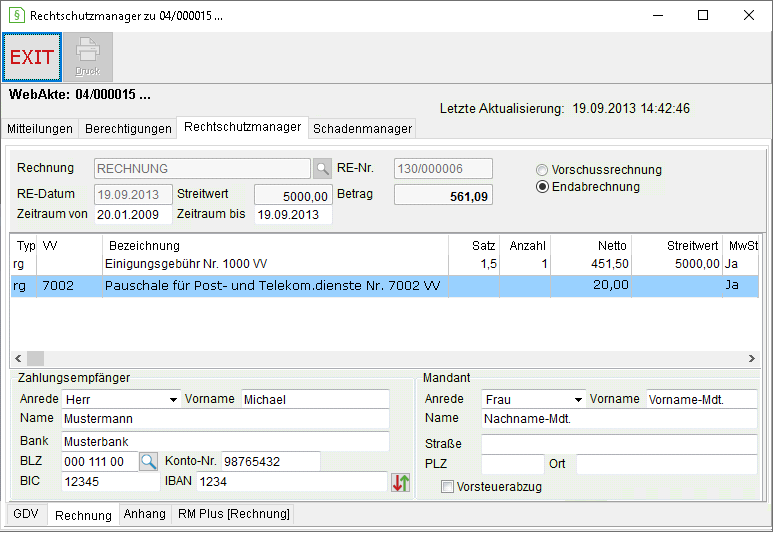
Task: Click the Netto value 20,00
Action: tap(611, 285)
